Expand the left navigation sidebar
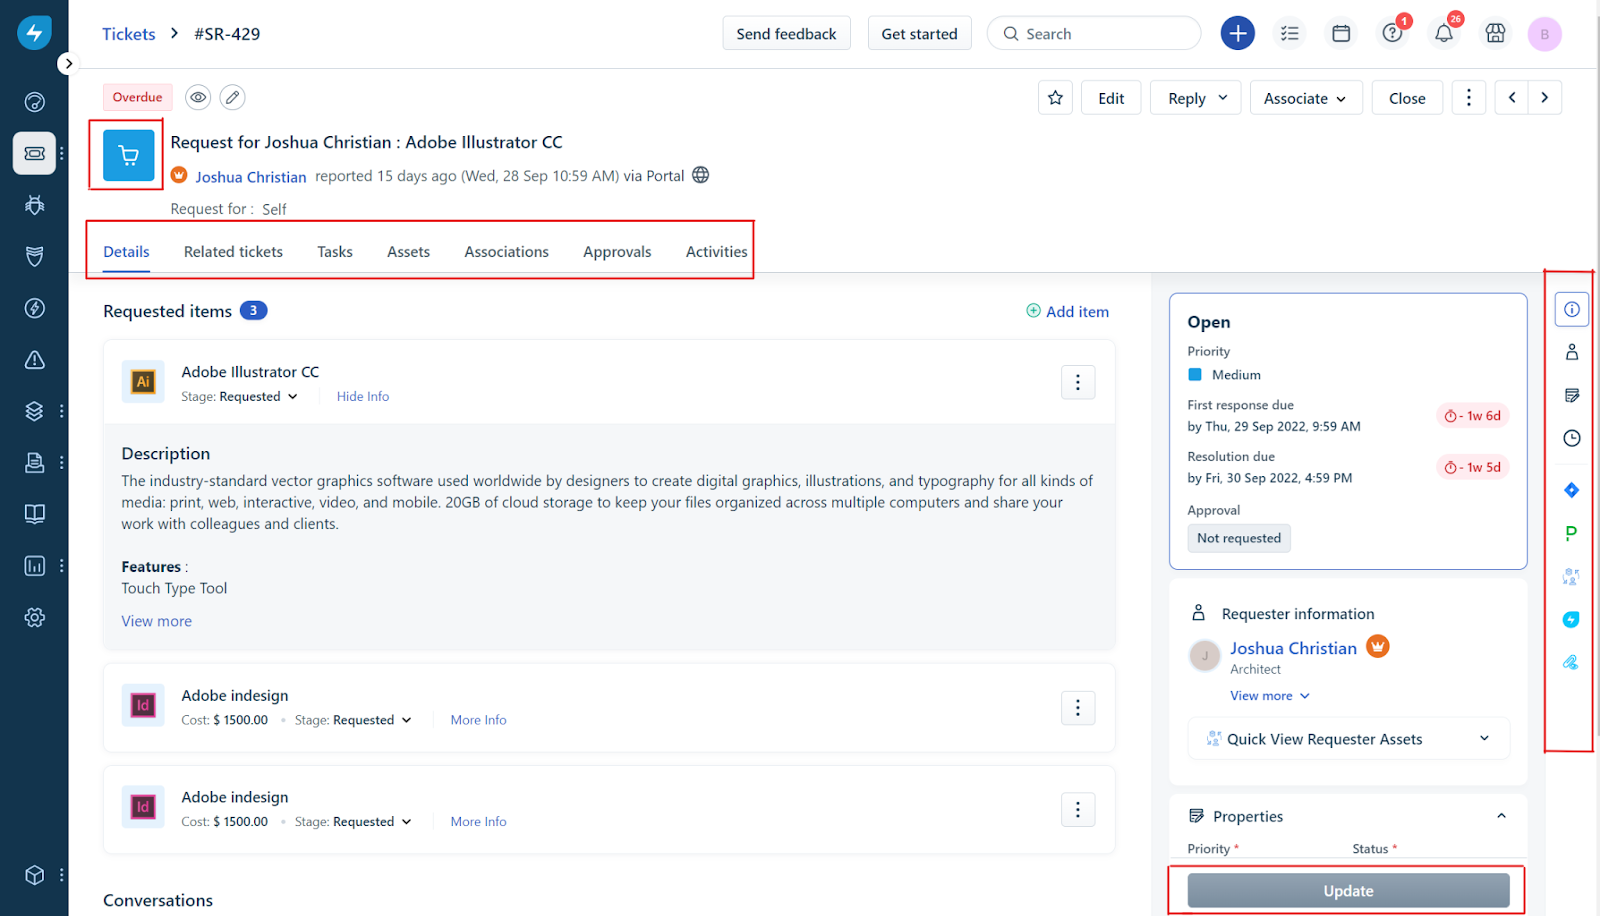The width and height of the screenshot is (1600, 916). pyautogui.click(x=68, y=64)
